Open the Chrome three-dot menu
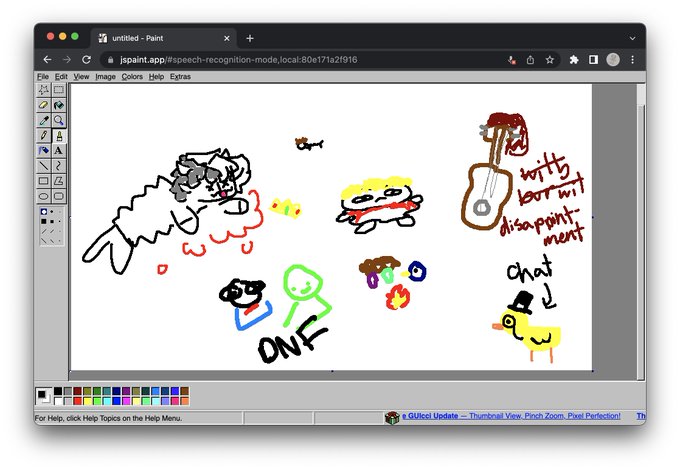Screen dimensions: 680x470 click(633, 60)
